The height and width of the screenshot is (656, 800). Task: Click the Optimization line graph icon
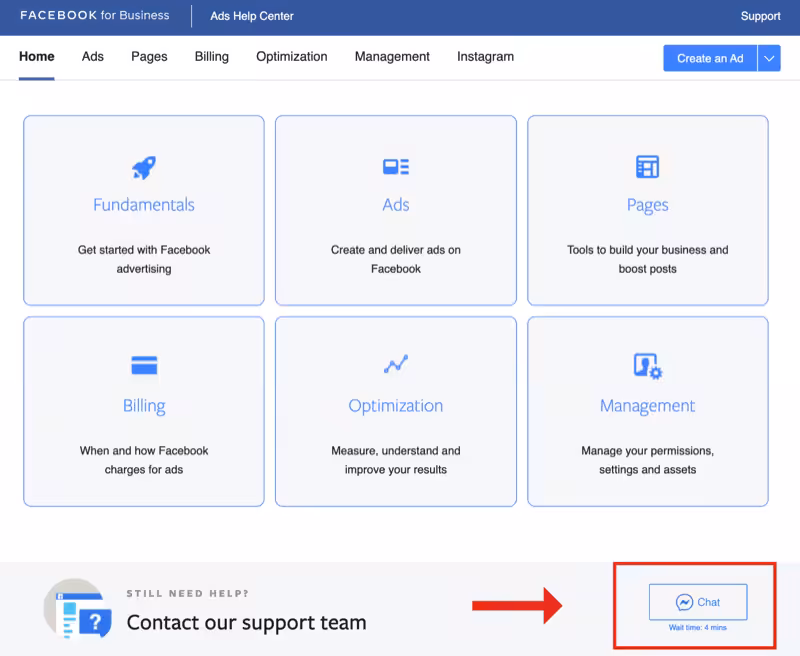point(396,365)
